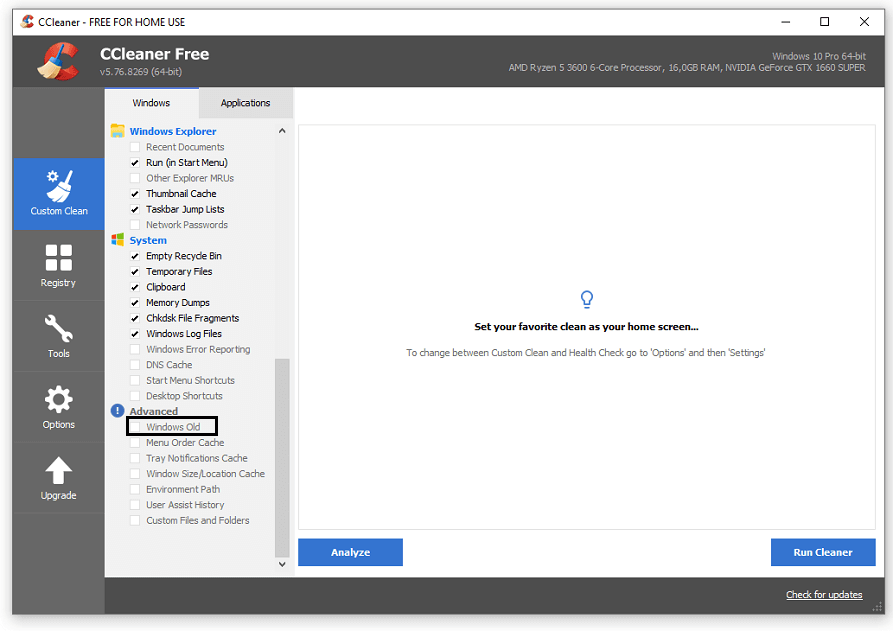Screen dimensions: 893x631
Task: Click the cleaning list scrollbar thumb
Action: click(282, 457)
